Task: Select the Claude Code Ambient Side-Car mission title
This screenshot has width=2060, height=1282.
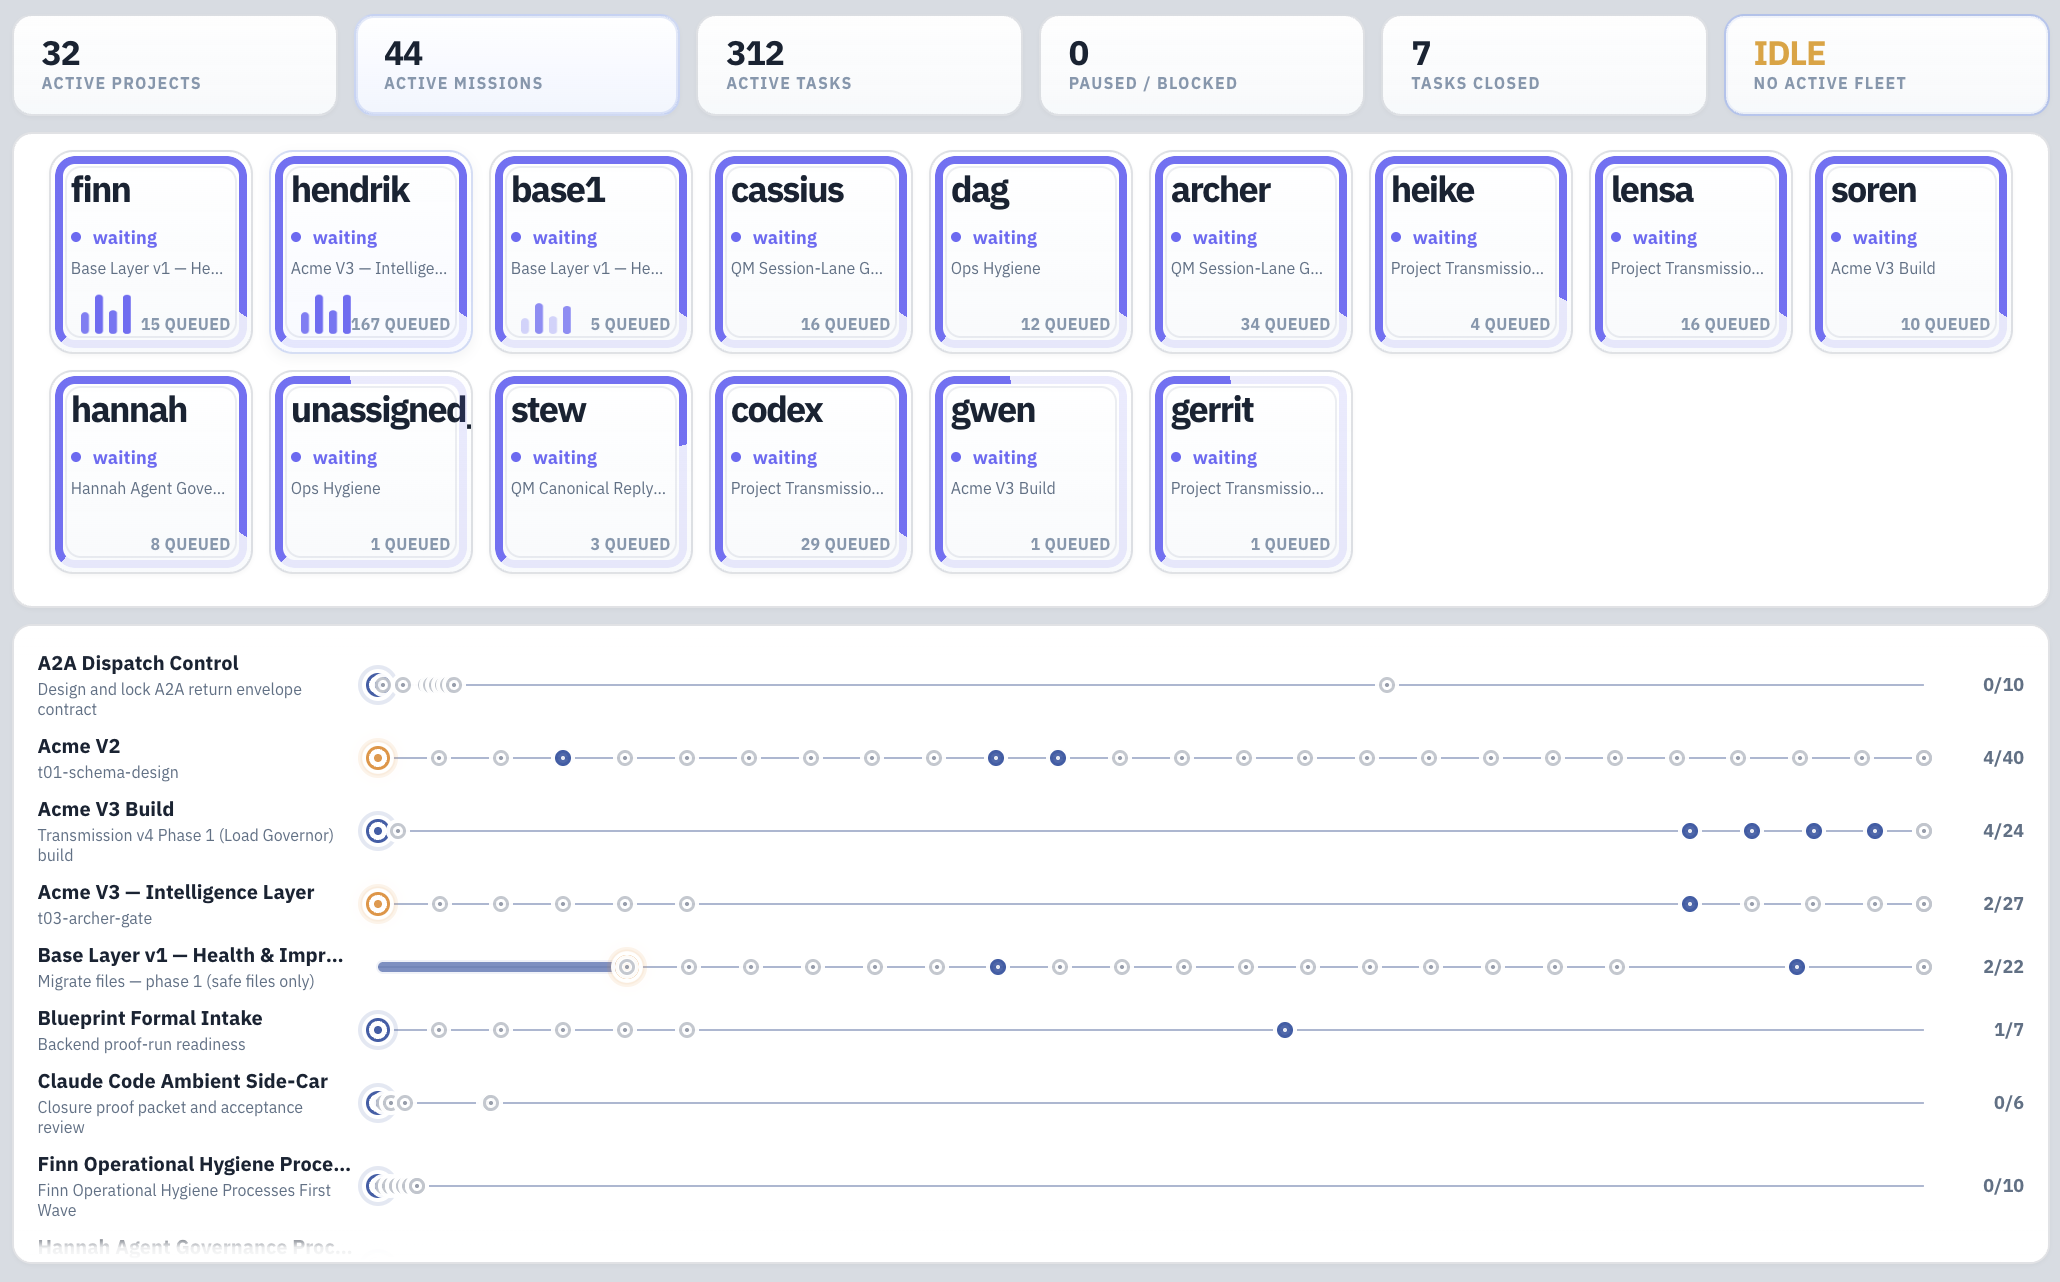Action: click(x=183, y=1081)
